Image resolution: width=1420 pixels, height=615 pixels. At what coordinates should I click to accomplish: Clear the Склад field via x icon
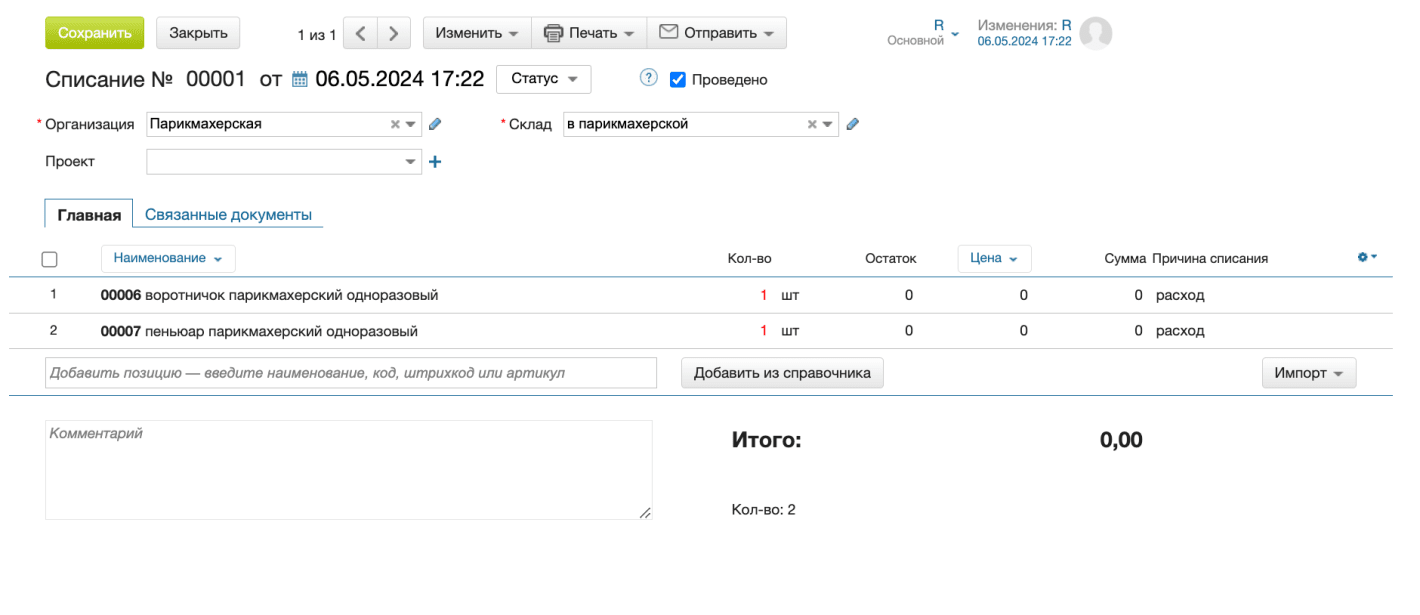pyautogui.click(x=811, y=123)
